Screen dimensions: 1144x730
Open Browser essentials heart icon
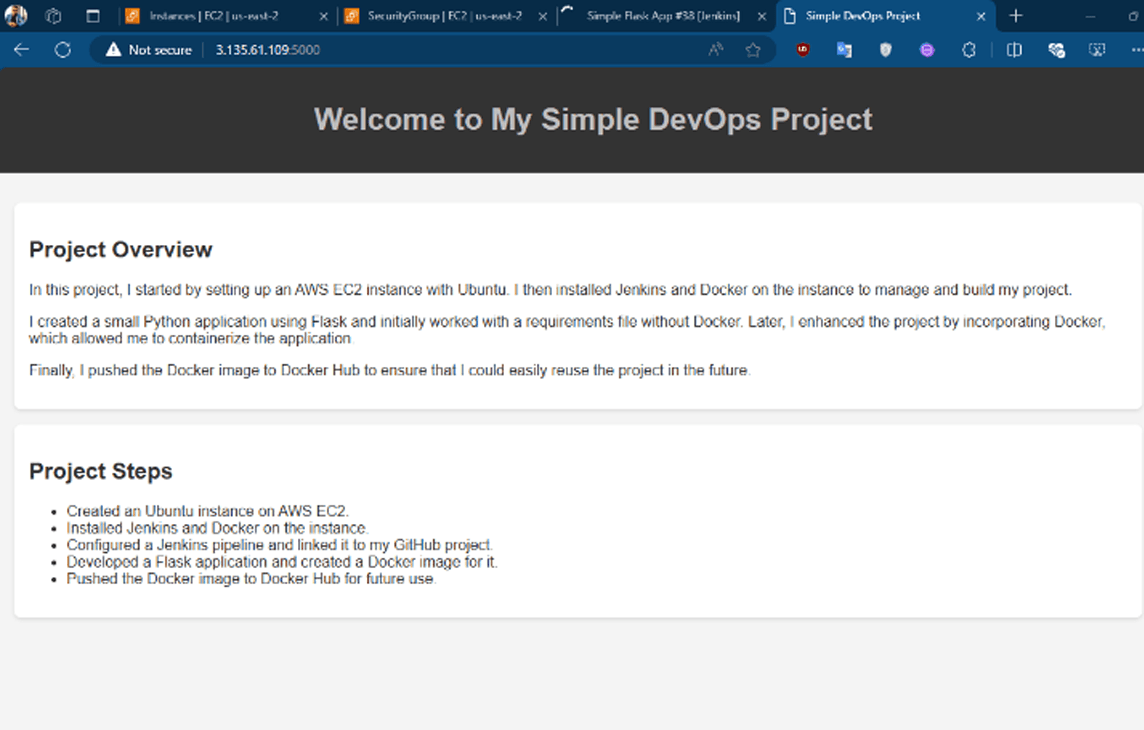coord(1056,50)
